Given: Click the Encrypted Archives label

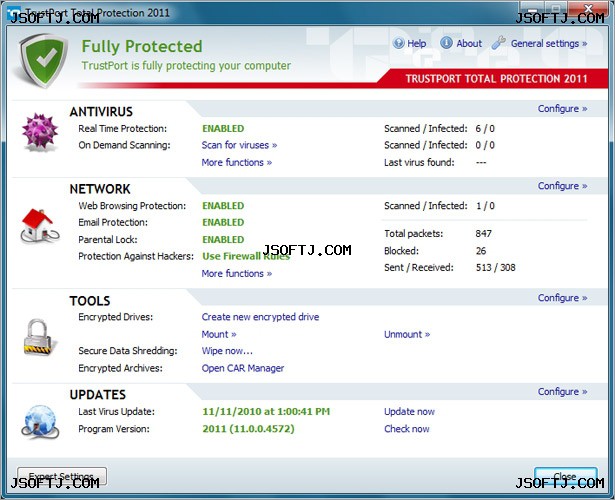Looking at the screenshot, I should click(120, 368).
